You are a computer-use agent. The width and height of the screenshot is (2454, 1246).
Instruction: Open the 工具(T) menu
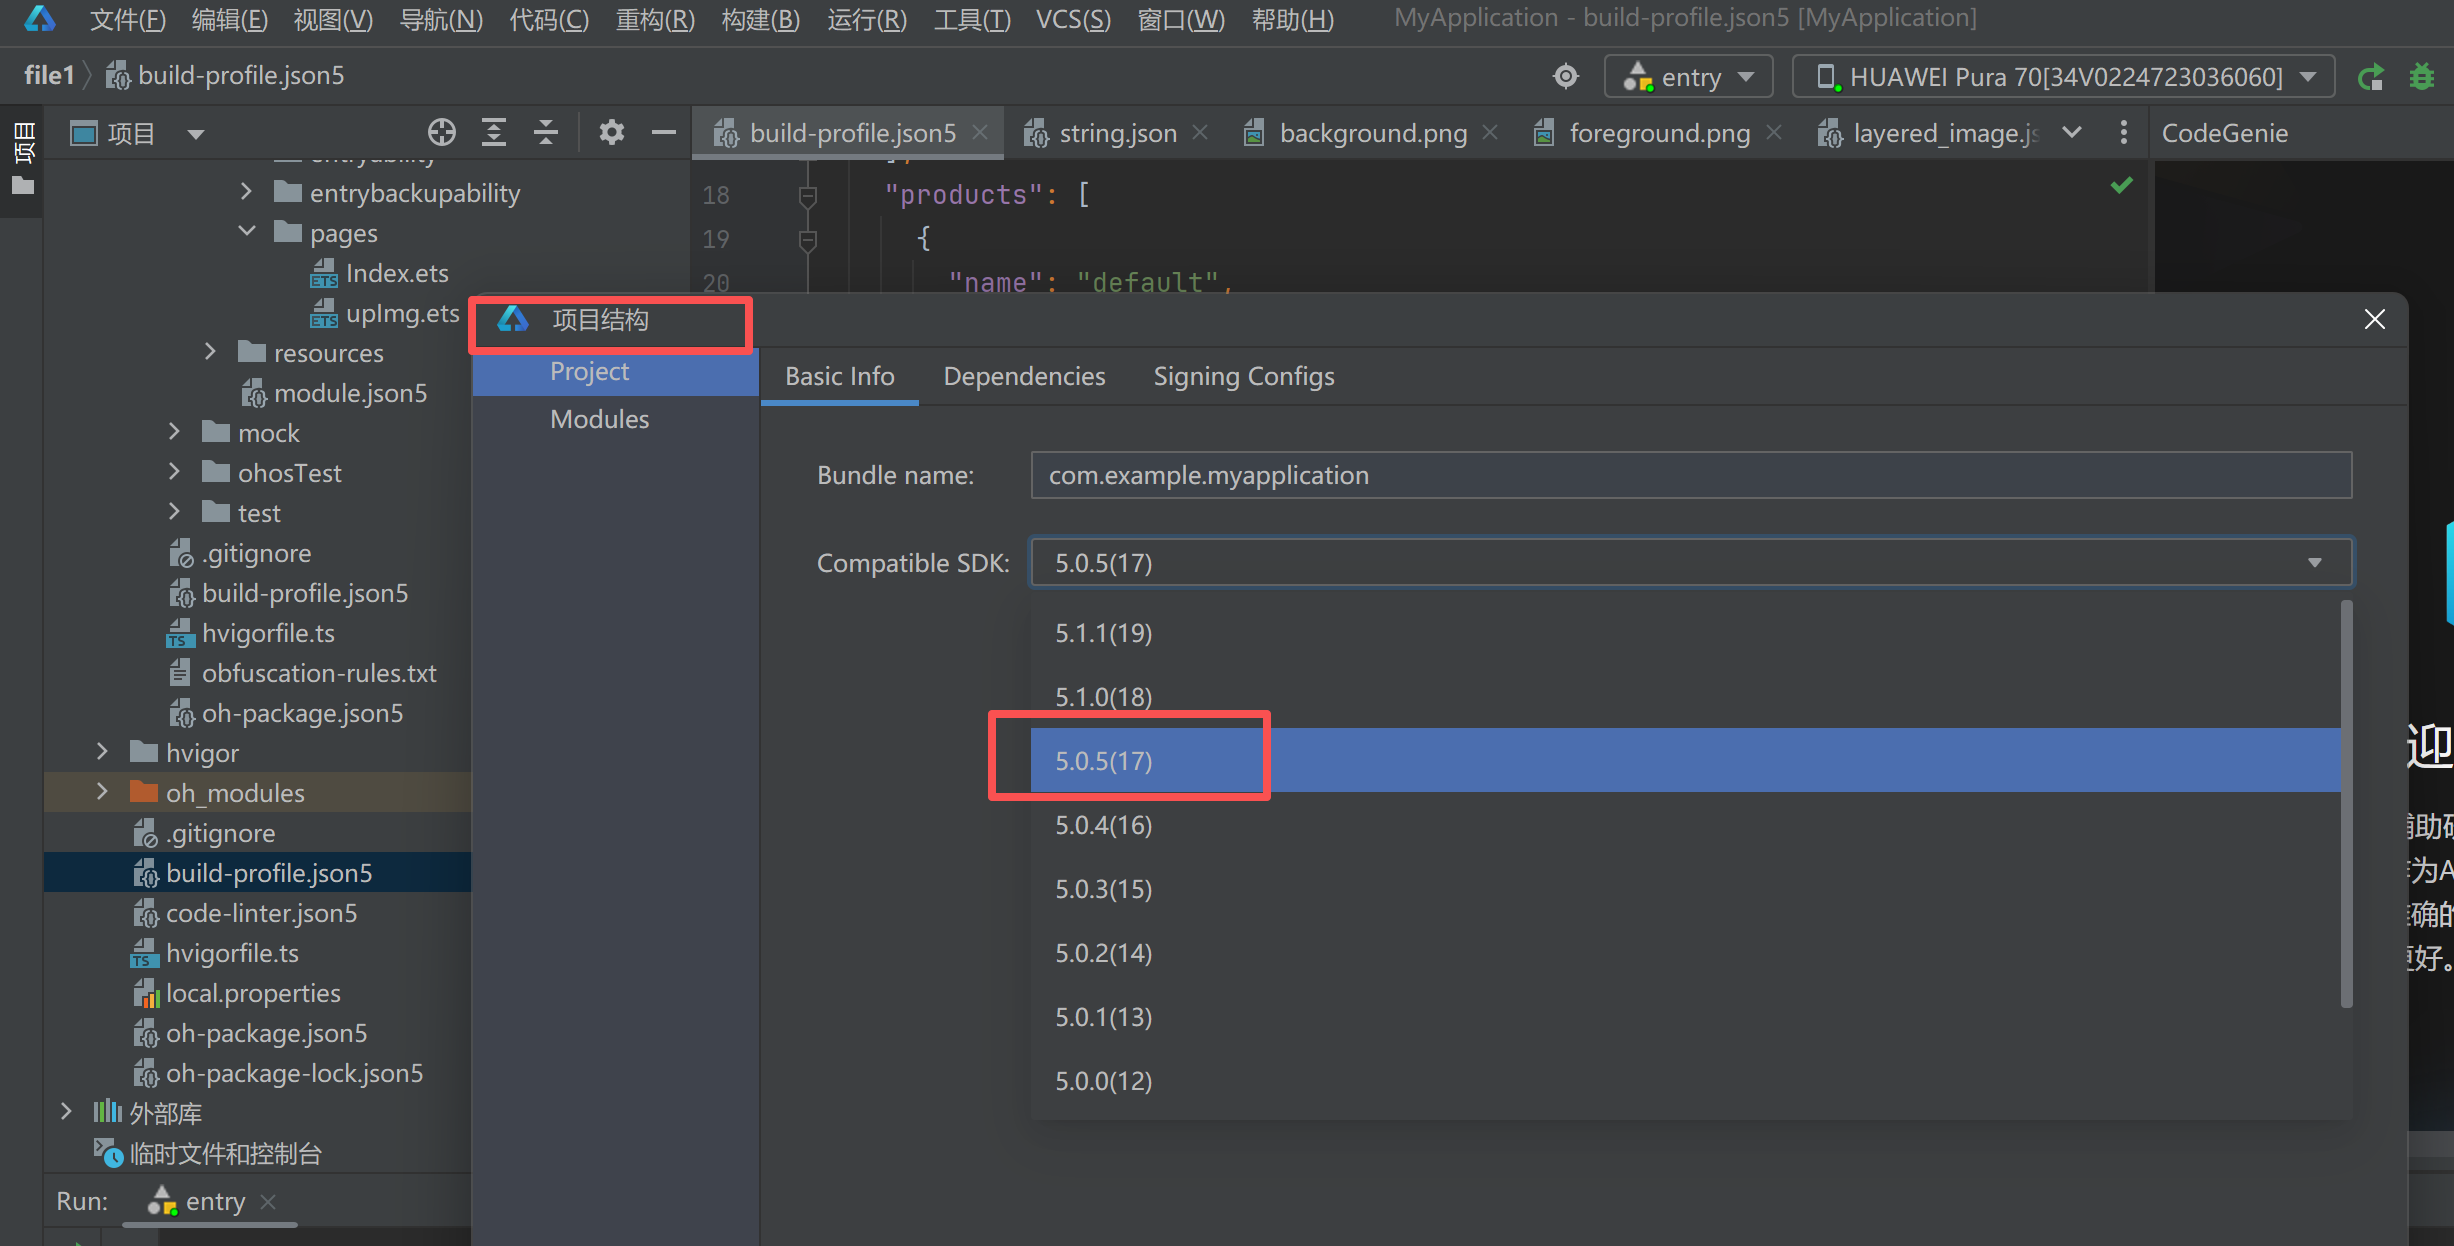971,19
